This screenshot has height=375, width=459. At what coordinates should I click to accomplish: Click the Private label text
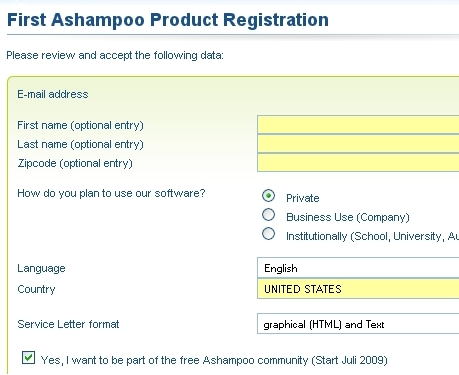coord(303,198)
